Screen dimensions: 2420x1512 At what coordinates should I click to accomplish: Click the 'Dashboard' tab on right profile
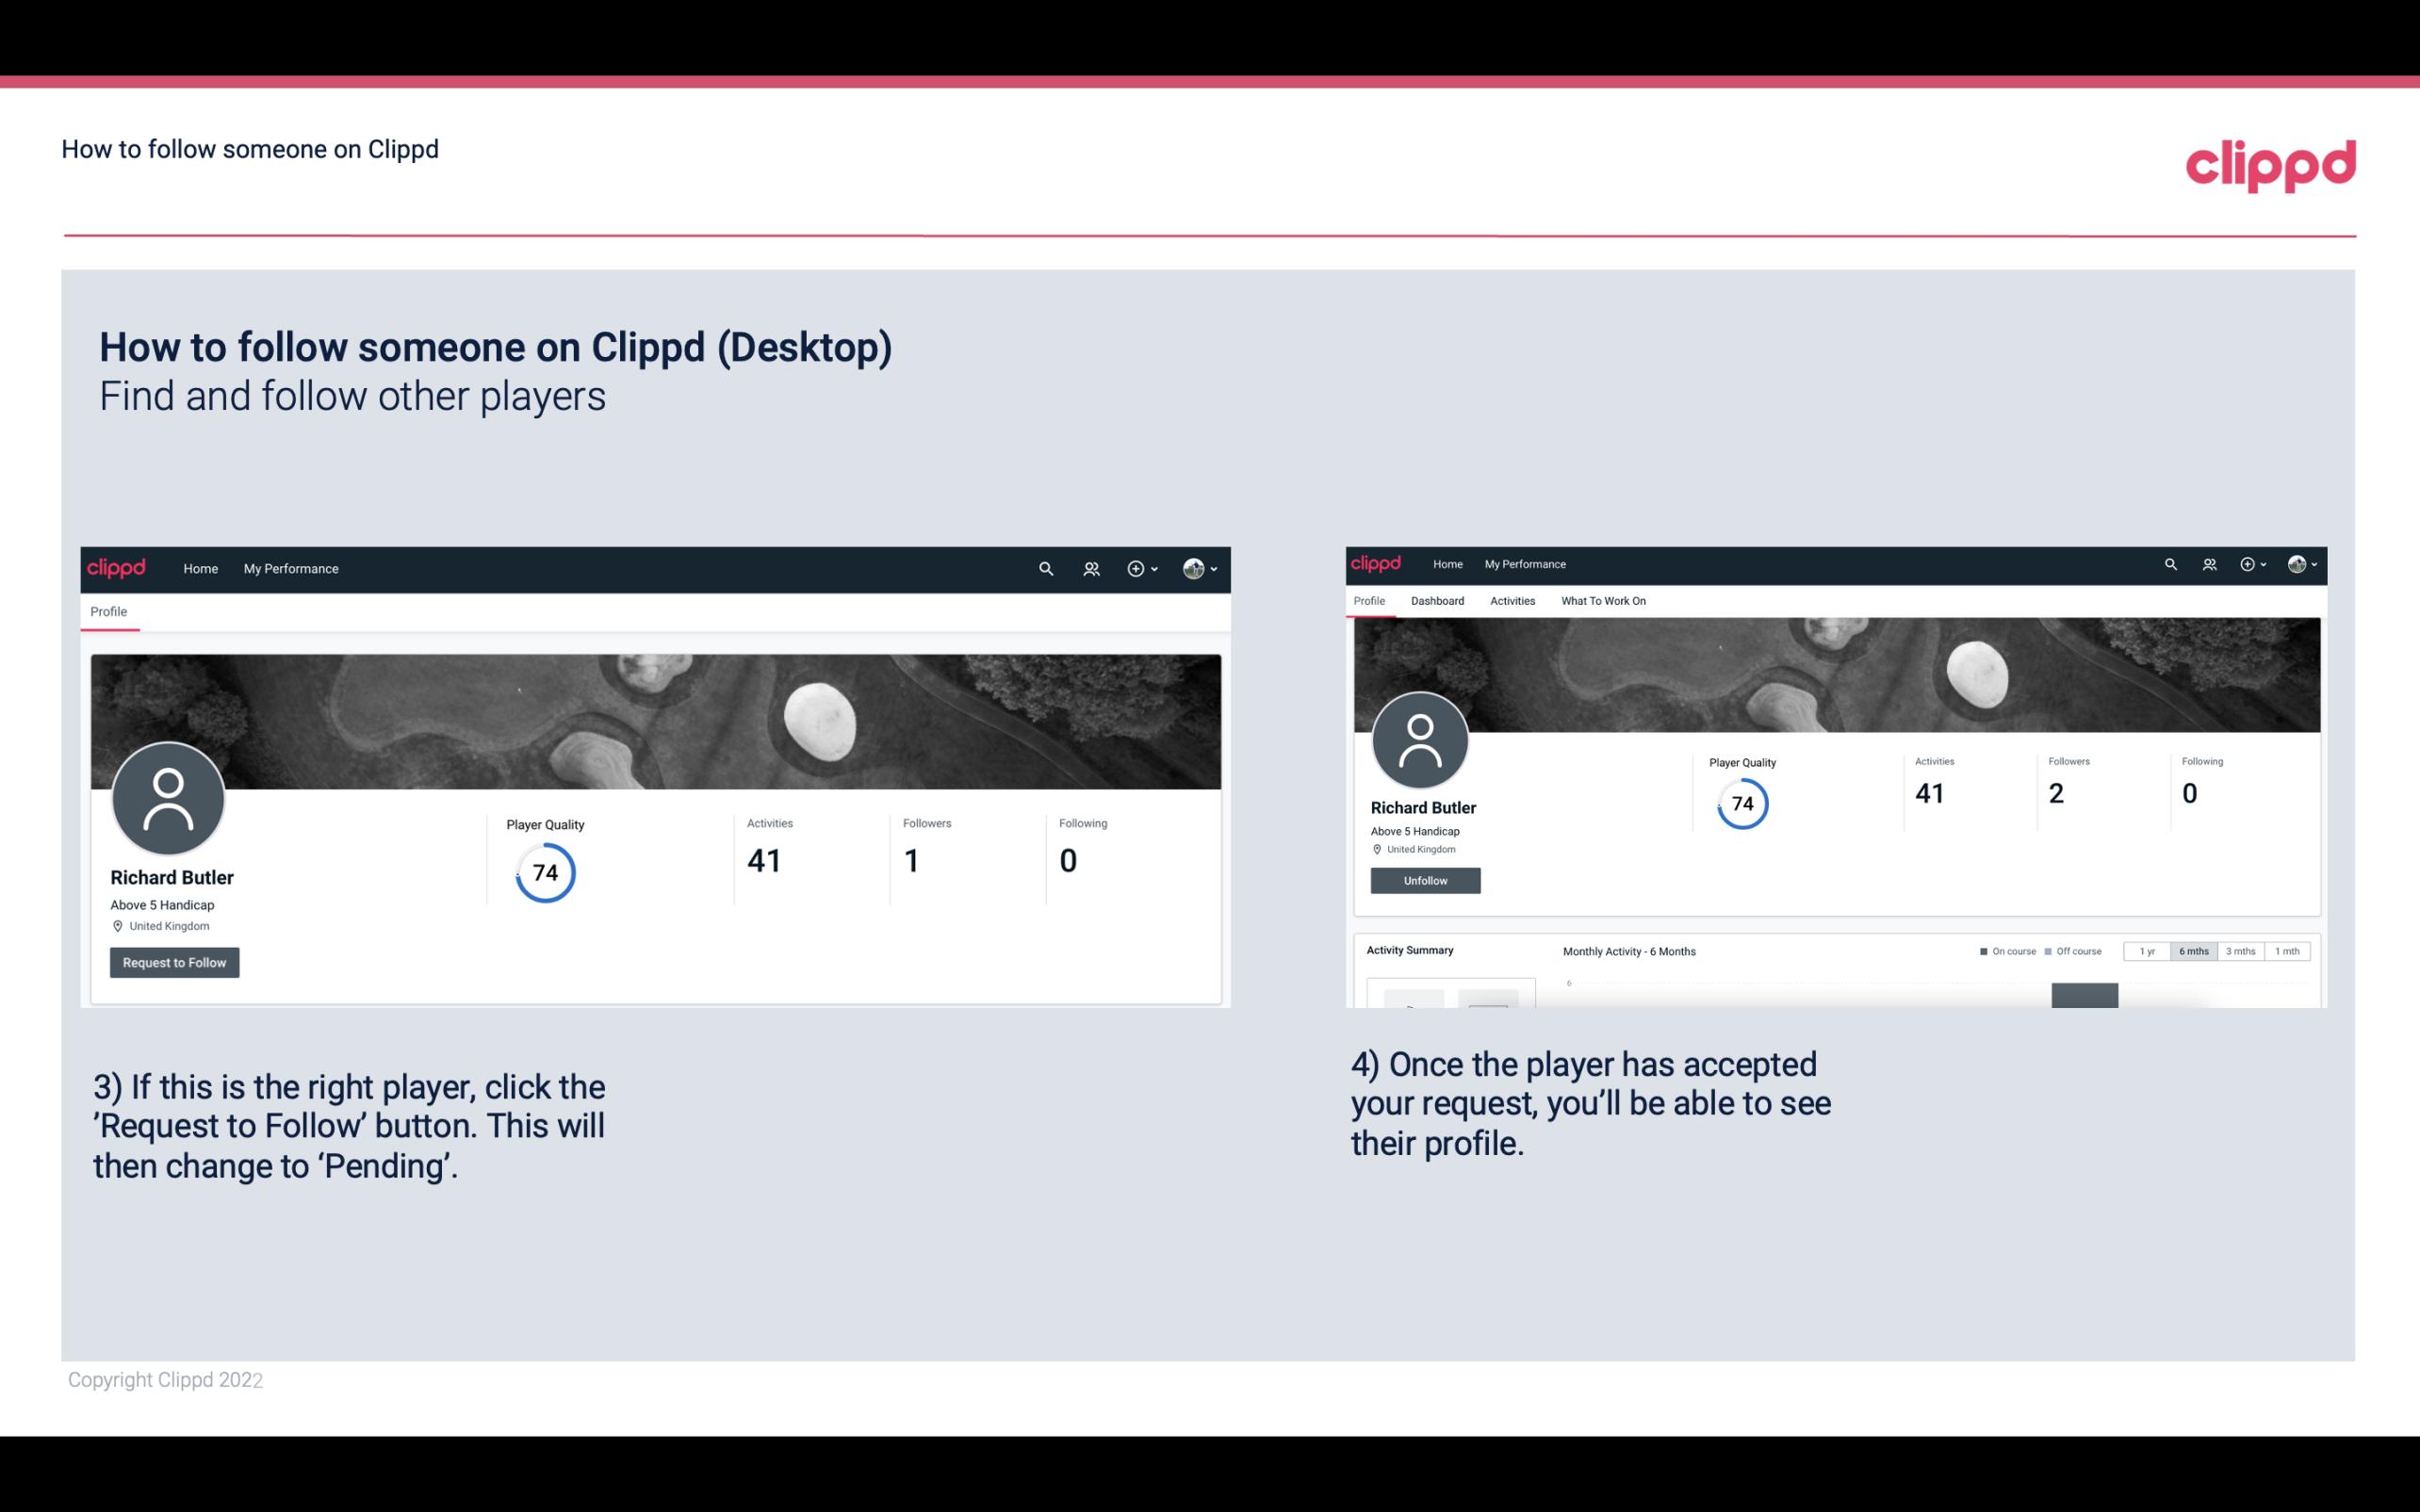coord(1437,599)
